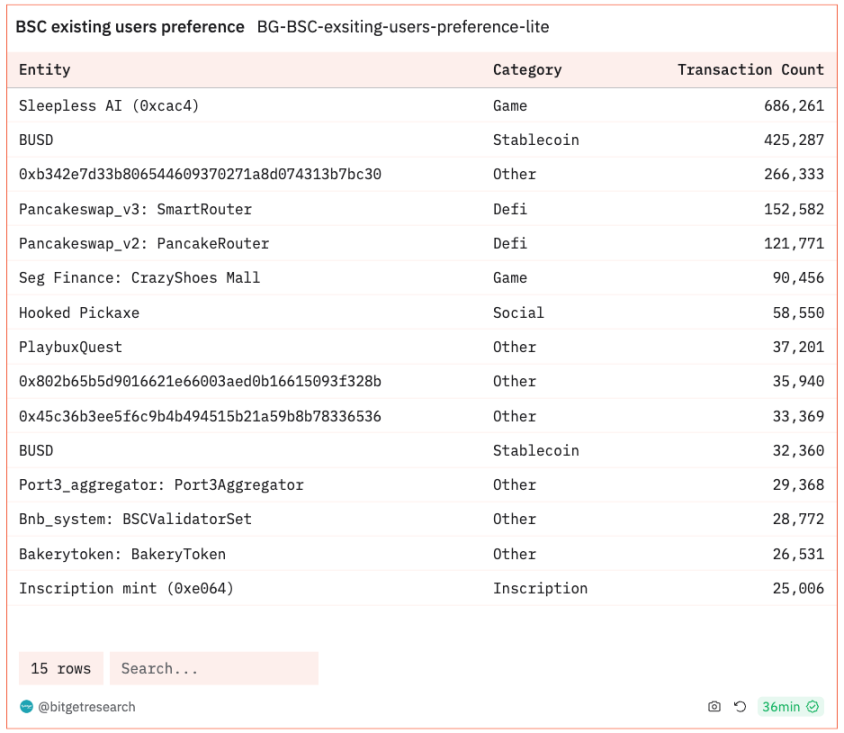Select the Bnb_system: BSCValidatorSet entity cell
Image resolution: width=844 pixels, height=733 pixels.
[x=135, y=519]
